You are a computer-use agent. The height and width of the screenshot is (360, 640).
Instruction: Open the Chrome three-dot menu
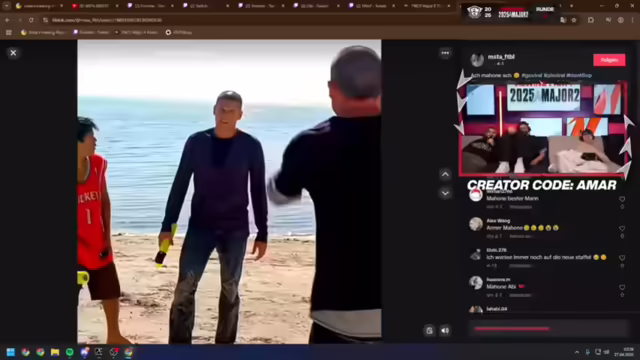[x=632, y=20]
